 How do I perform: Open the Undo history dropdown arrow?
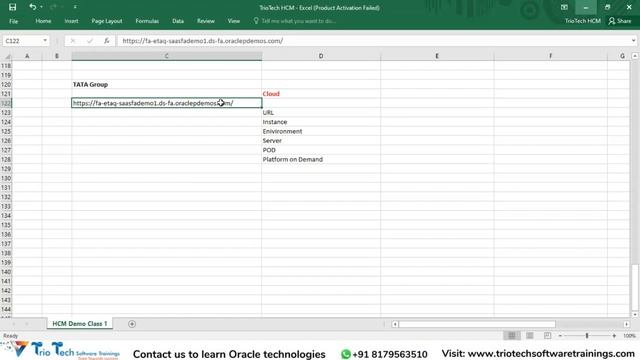click(x=41, y=7)
